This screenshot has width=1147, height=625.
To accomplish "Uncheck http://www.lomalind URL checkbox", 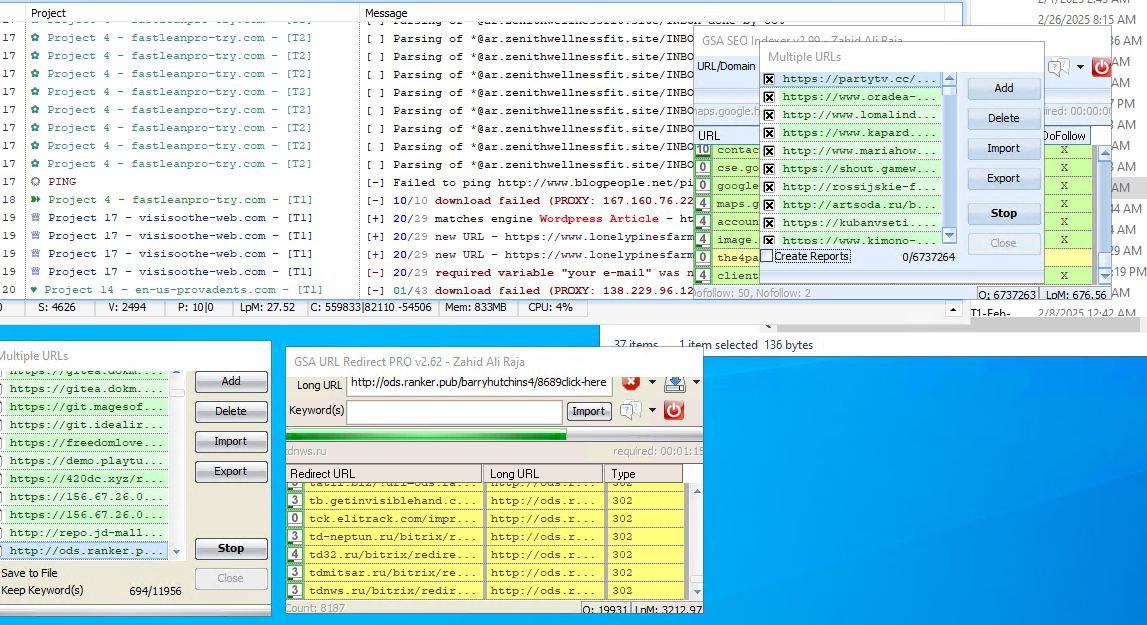I will point(769,115).
